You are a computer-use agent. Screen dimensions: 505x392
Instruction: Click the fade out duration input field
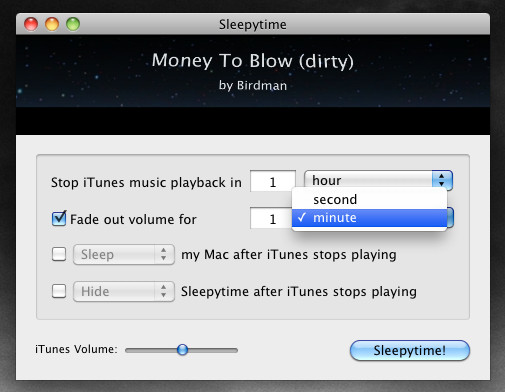[271, 218]
